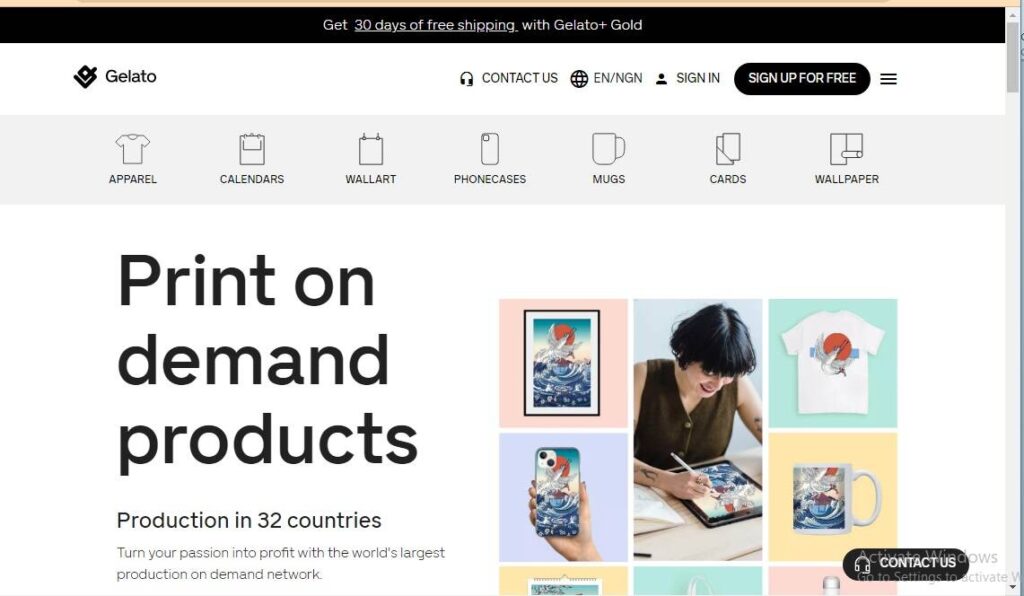The width and height of the screenshot is (1024, 596).
Task: Click the framed wall art thumbnail
Action: tap(563, 363)
